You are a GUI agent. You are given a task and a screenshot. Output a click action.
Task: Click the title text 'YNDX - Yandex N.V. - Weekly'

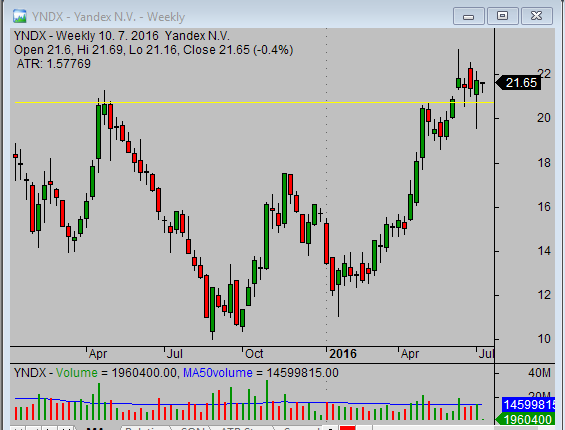108,17
